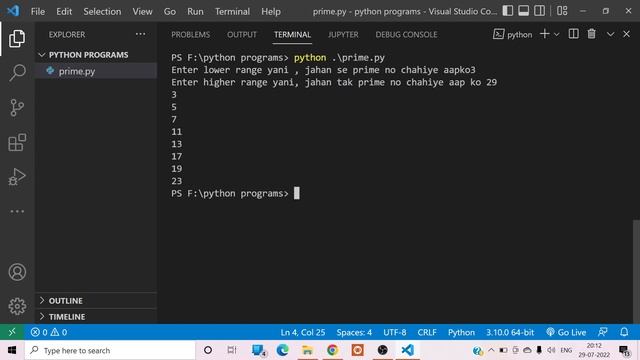This screenshot has height=360, width=640.
Task: Launch Google Chrome from taskbar
Action: 332,350
